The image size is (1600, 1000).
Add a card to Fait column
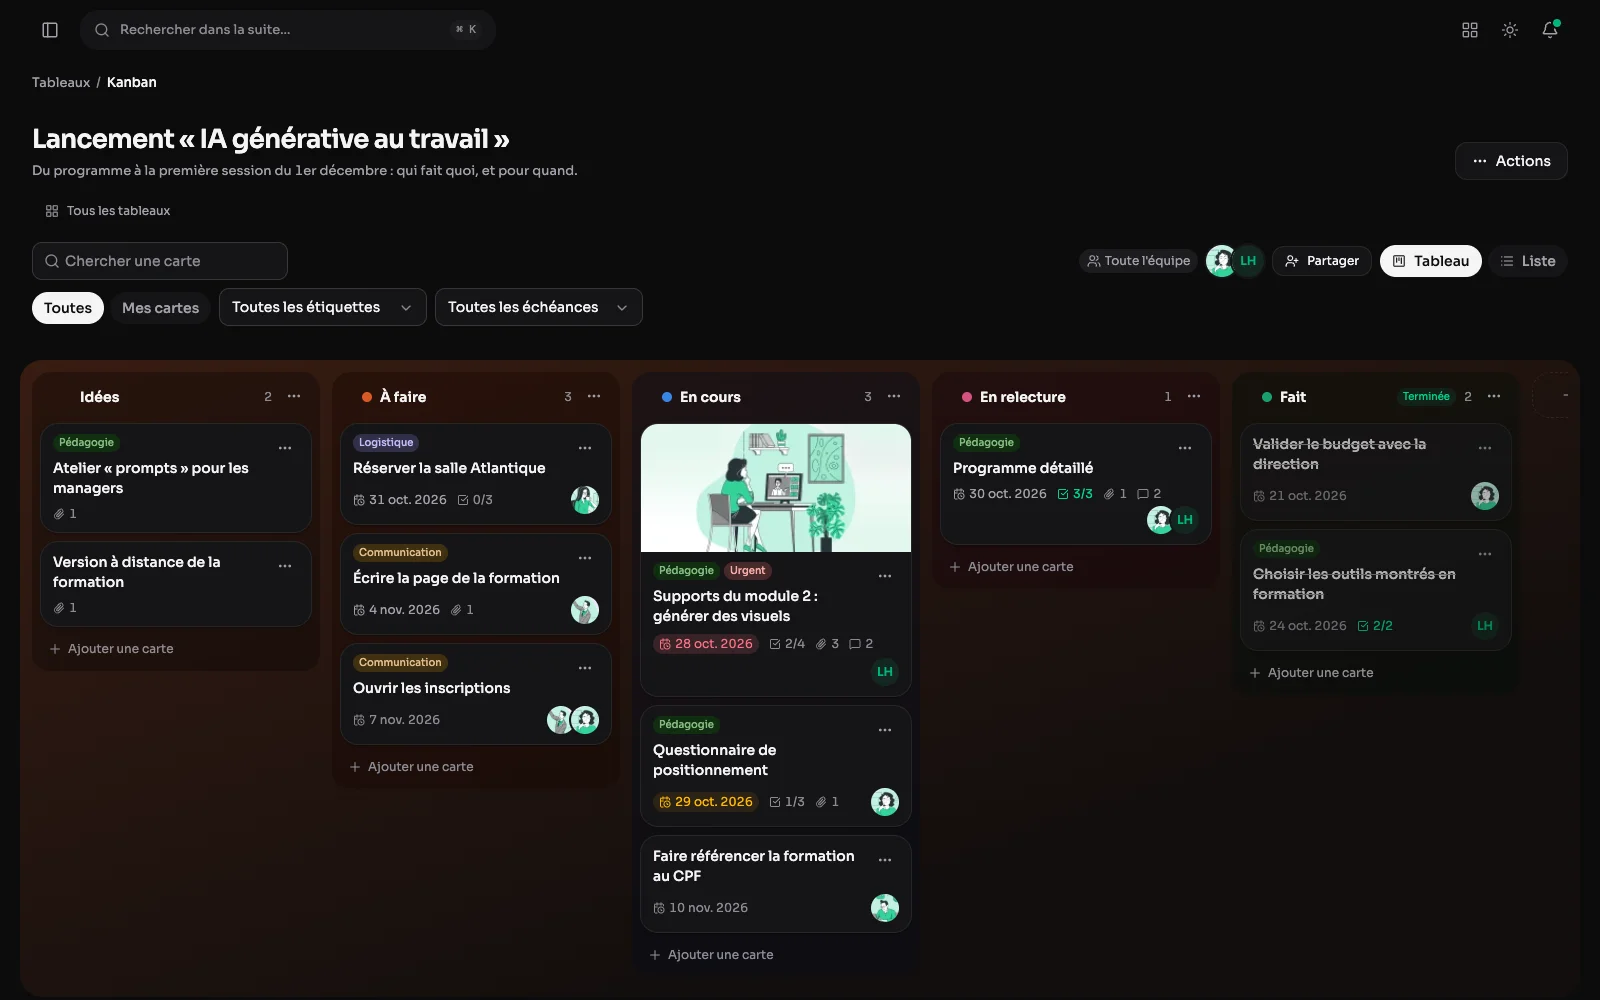[x=1312, y=673]
